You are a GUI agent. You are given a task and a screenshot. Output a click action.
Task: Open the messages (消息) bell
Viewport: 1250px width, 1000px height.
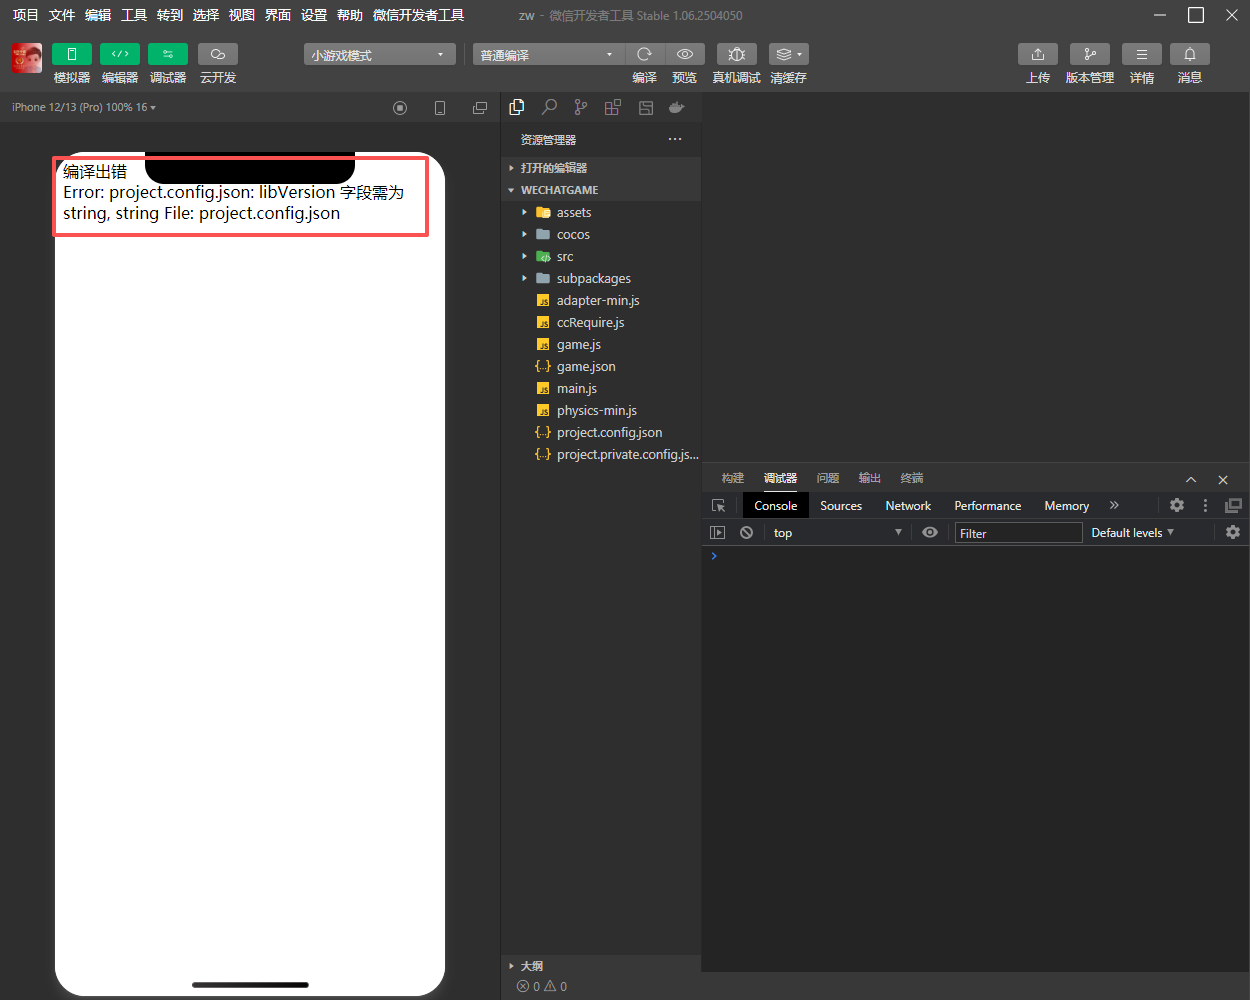pyautogui.click(x=1190, y=54)
